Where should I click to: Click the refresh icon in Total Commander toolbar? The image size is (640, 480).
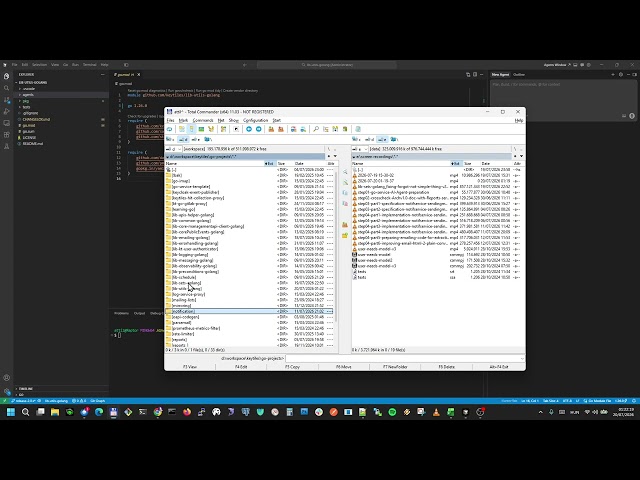169,129
